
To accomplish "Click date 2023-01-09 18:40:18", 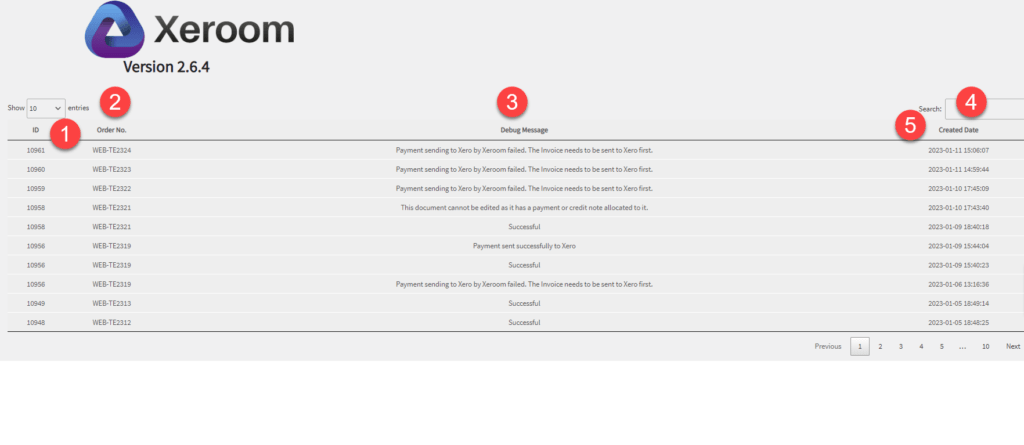I will point(959,227).
